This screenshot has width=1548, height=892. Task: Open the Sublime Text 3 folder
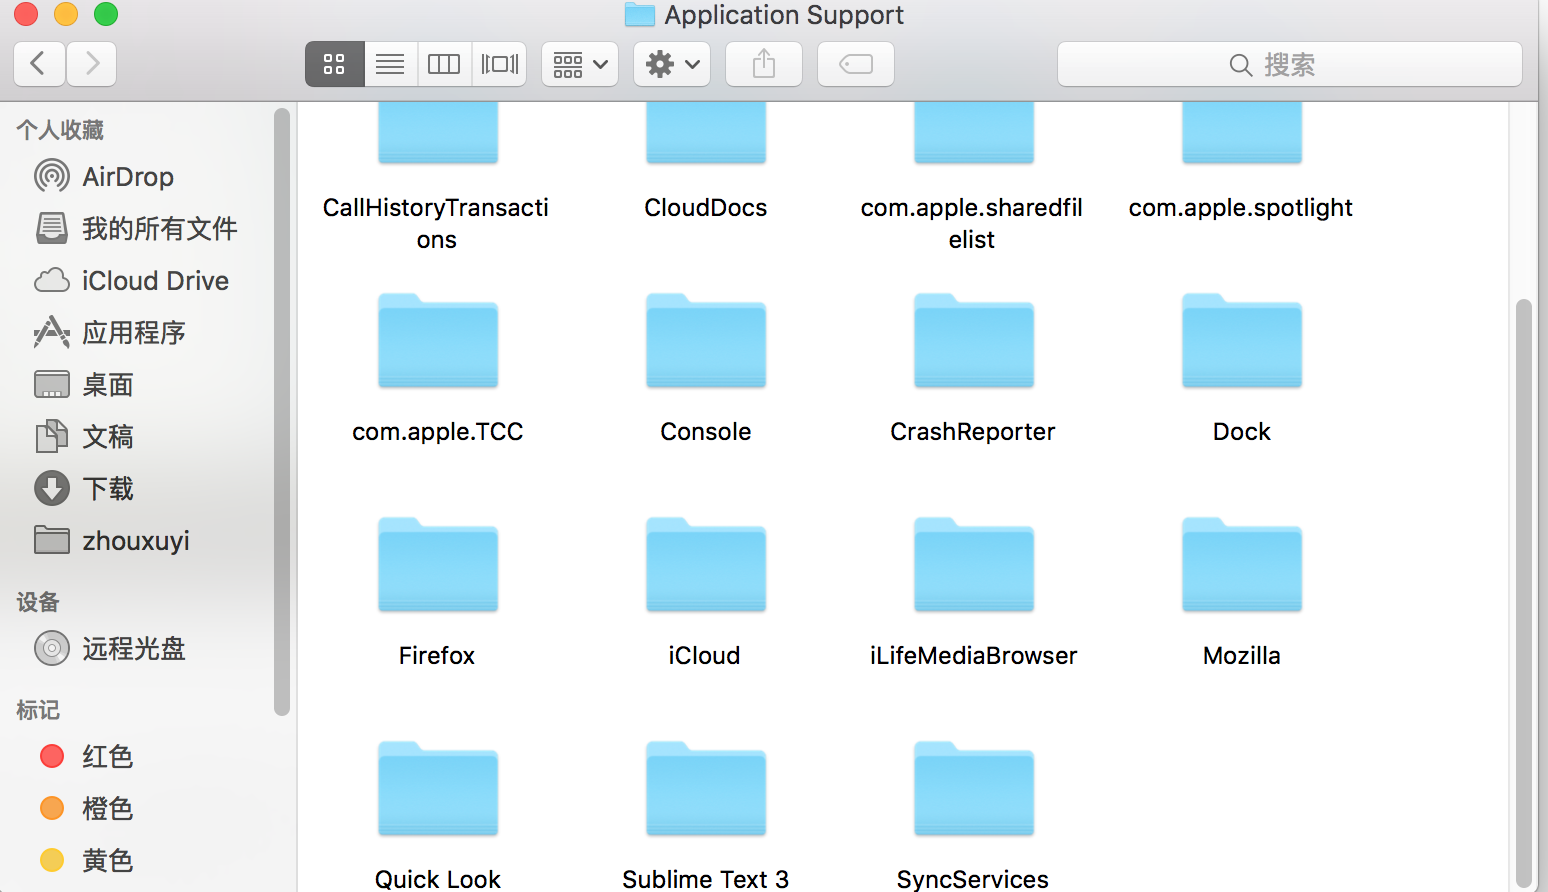click(x=705, y=789)
